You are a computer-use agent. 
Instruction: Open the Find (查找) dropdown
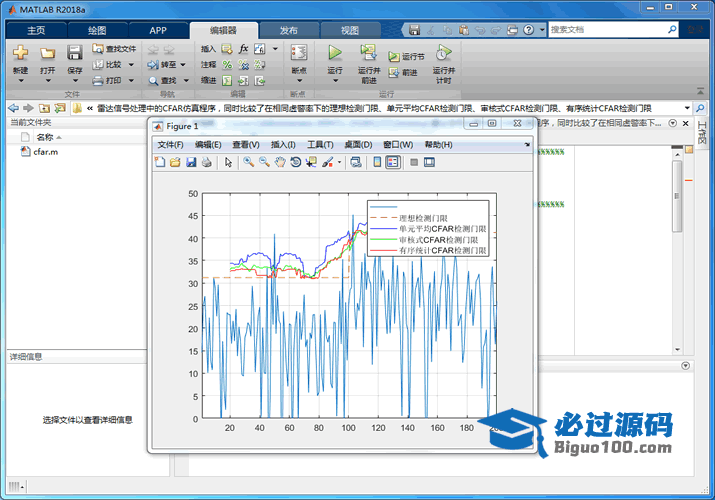186,81
